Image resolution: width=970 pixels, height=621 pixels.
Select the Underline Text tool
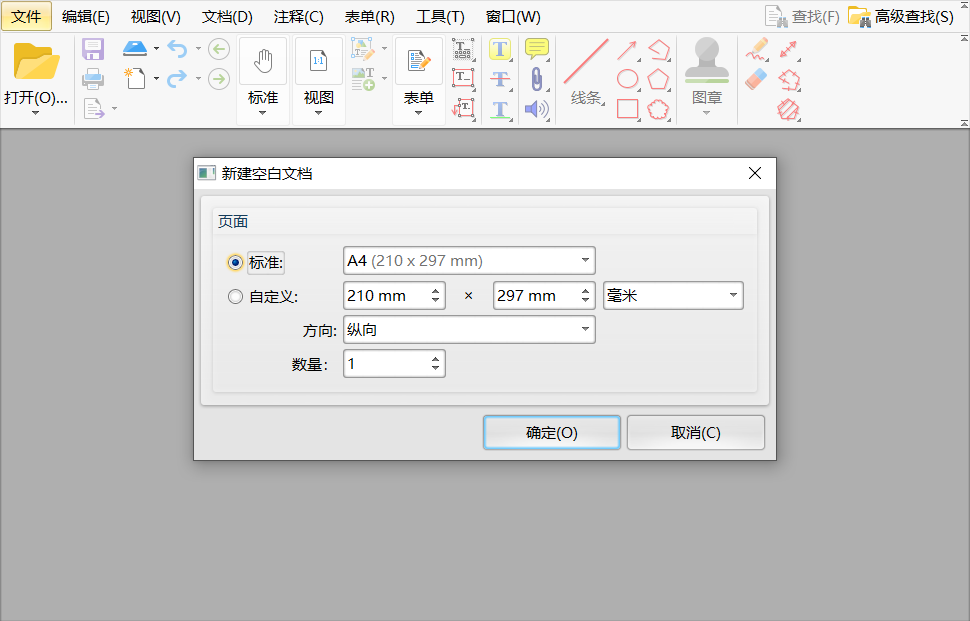click(x=500, y=109)
